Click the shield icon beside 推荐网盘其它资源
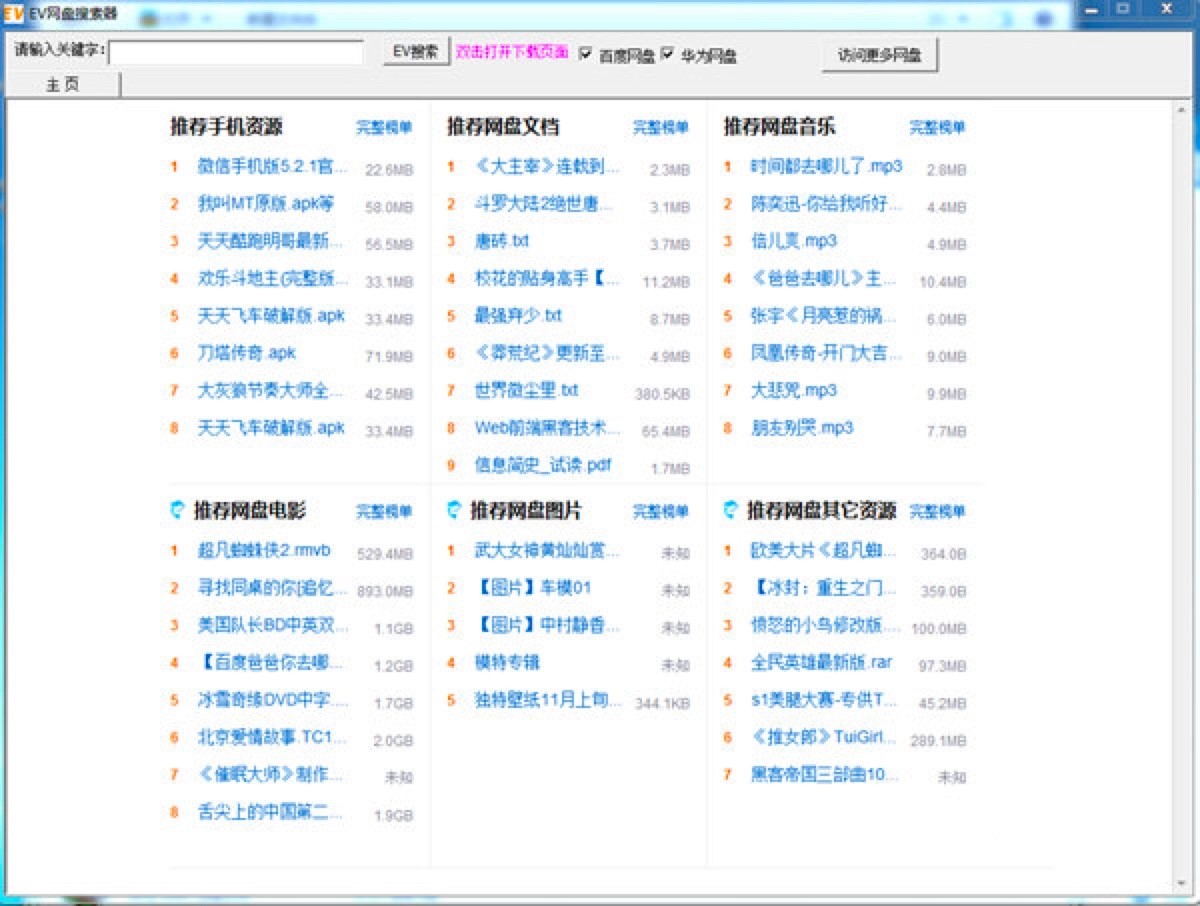The height and width of the screenshot is (906, 1200). click(x=731, y=511)
